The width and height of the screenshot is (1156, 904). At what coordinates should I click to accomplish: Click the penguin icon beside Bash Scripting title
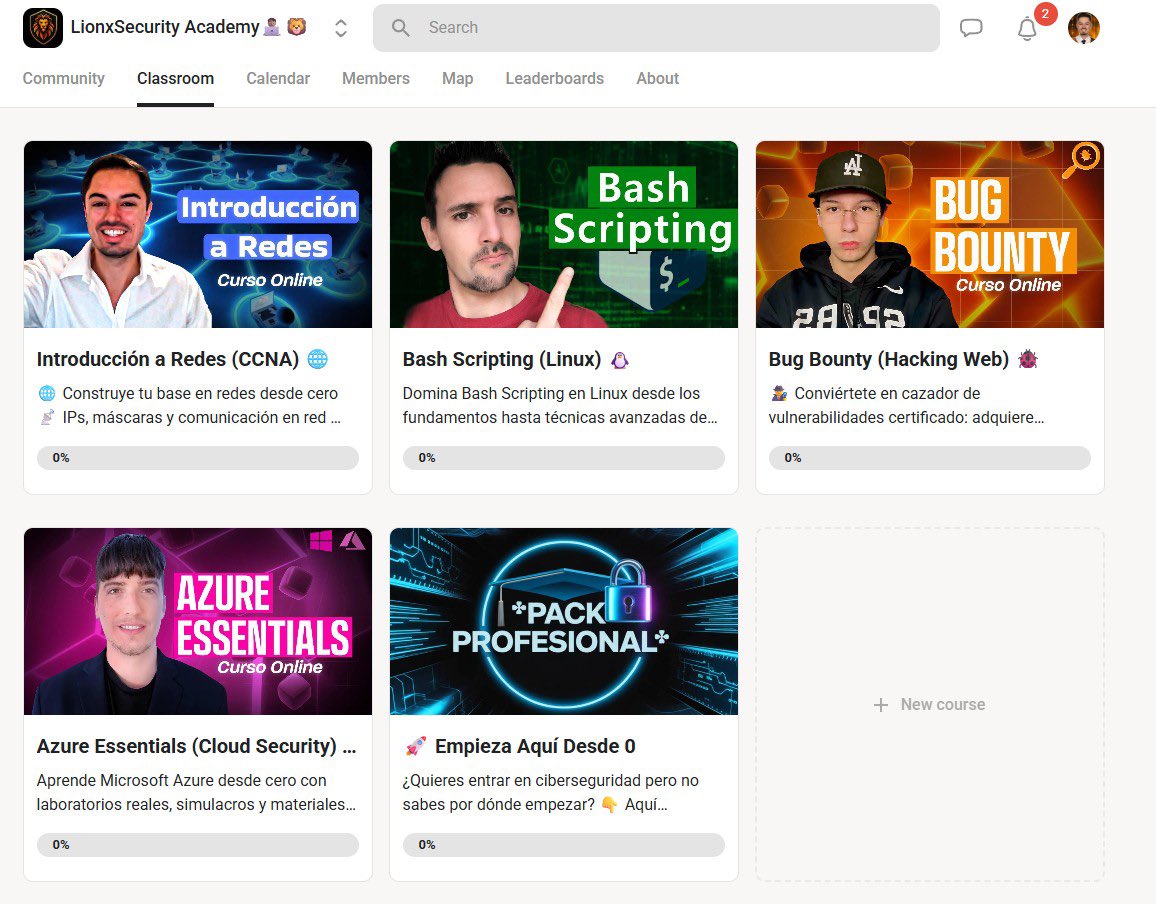click(620, 360)
